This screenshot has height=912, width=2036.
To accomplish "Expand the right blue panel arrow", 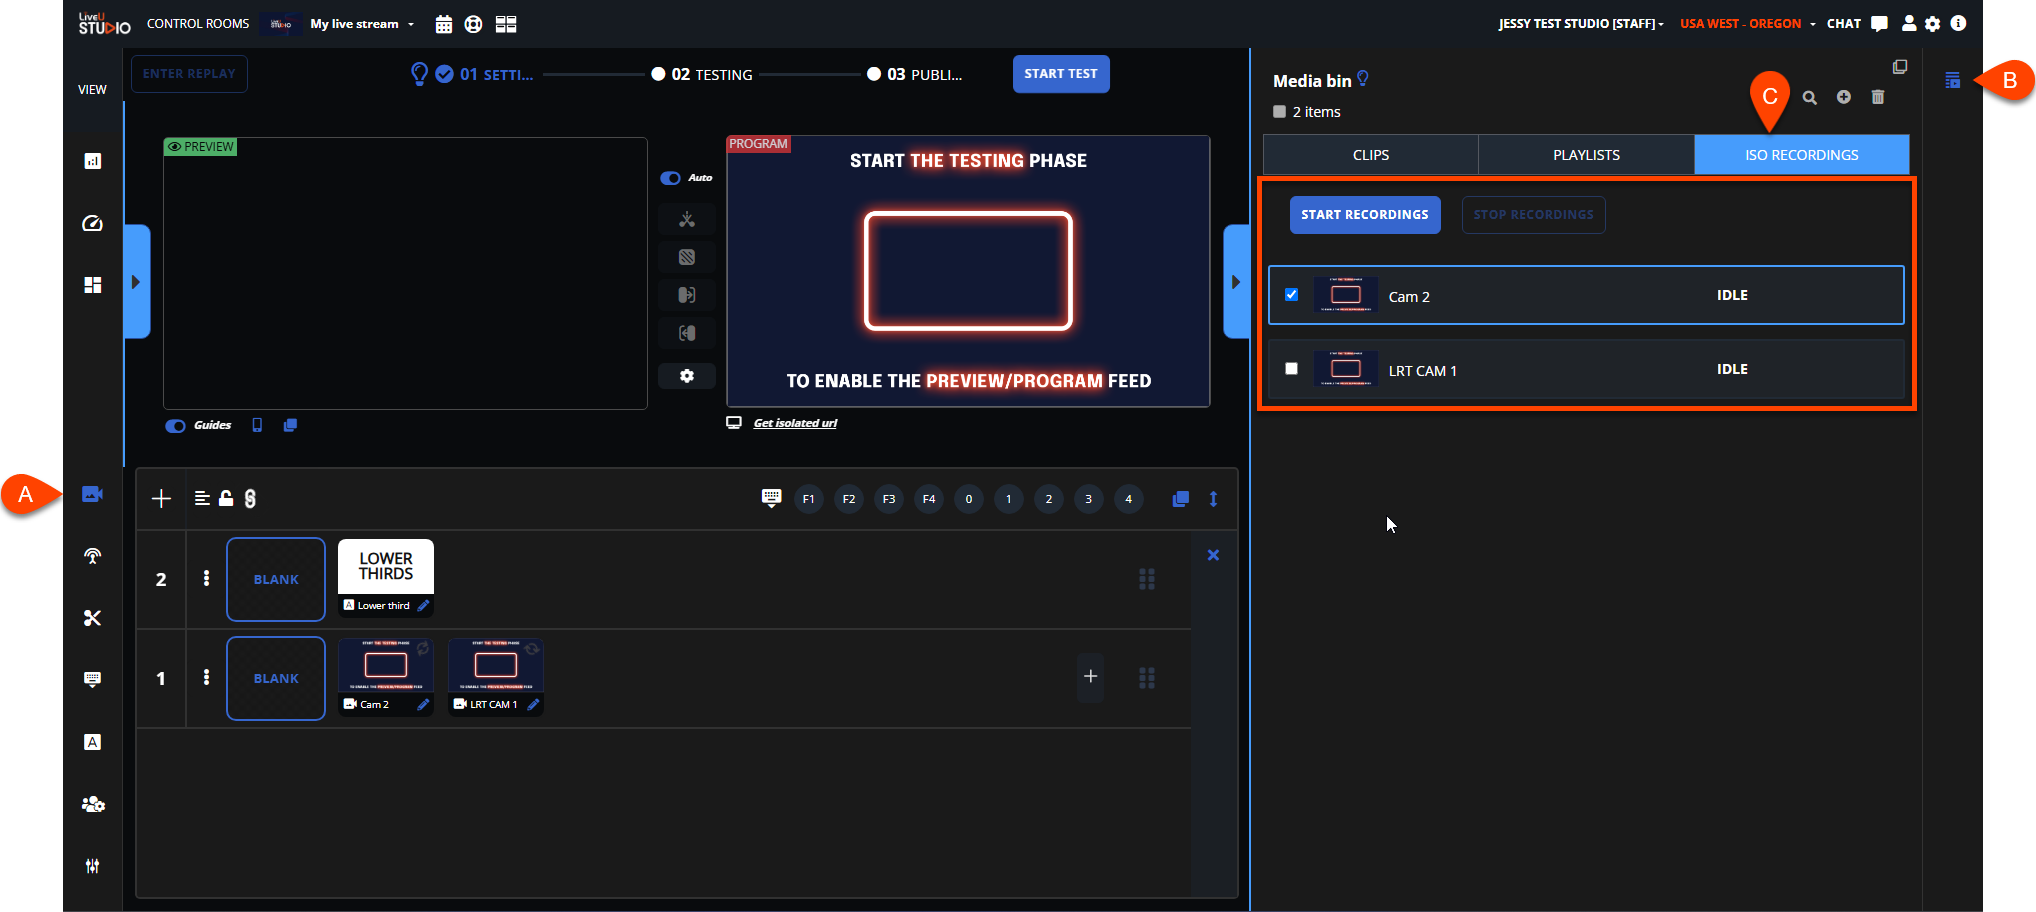I will click(1236, 282).
